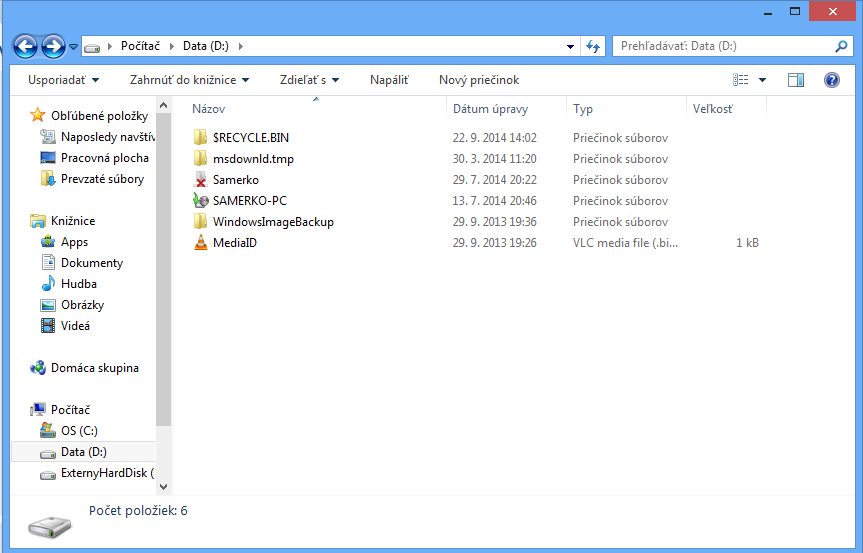Toggle the preview pane icon
Viewport: 863px width, 553px height.
coord(796,80)
